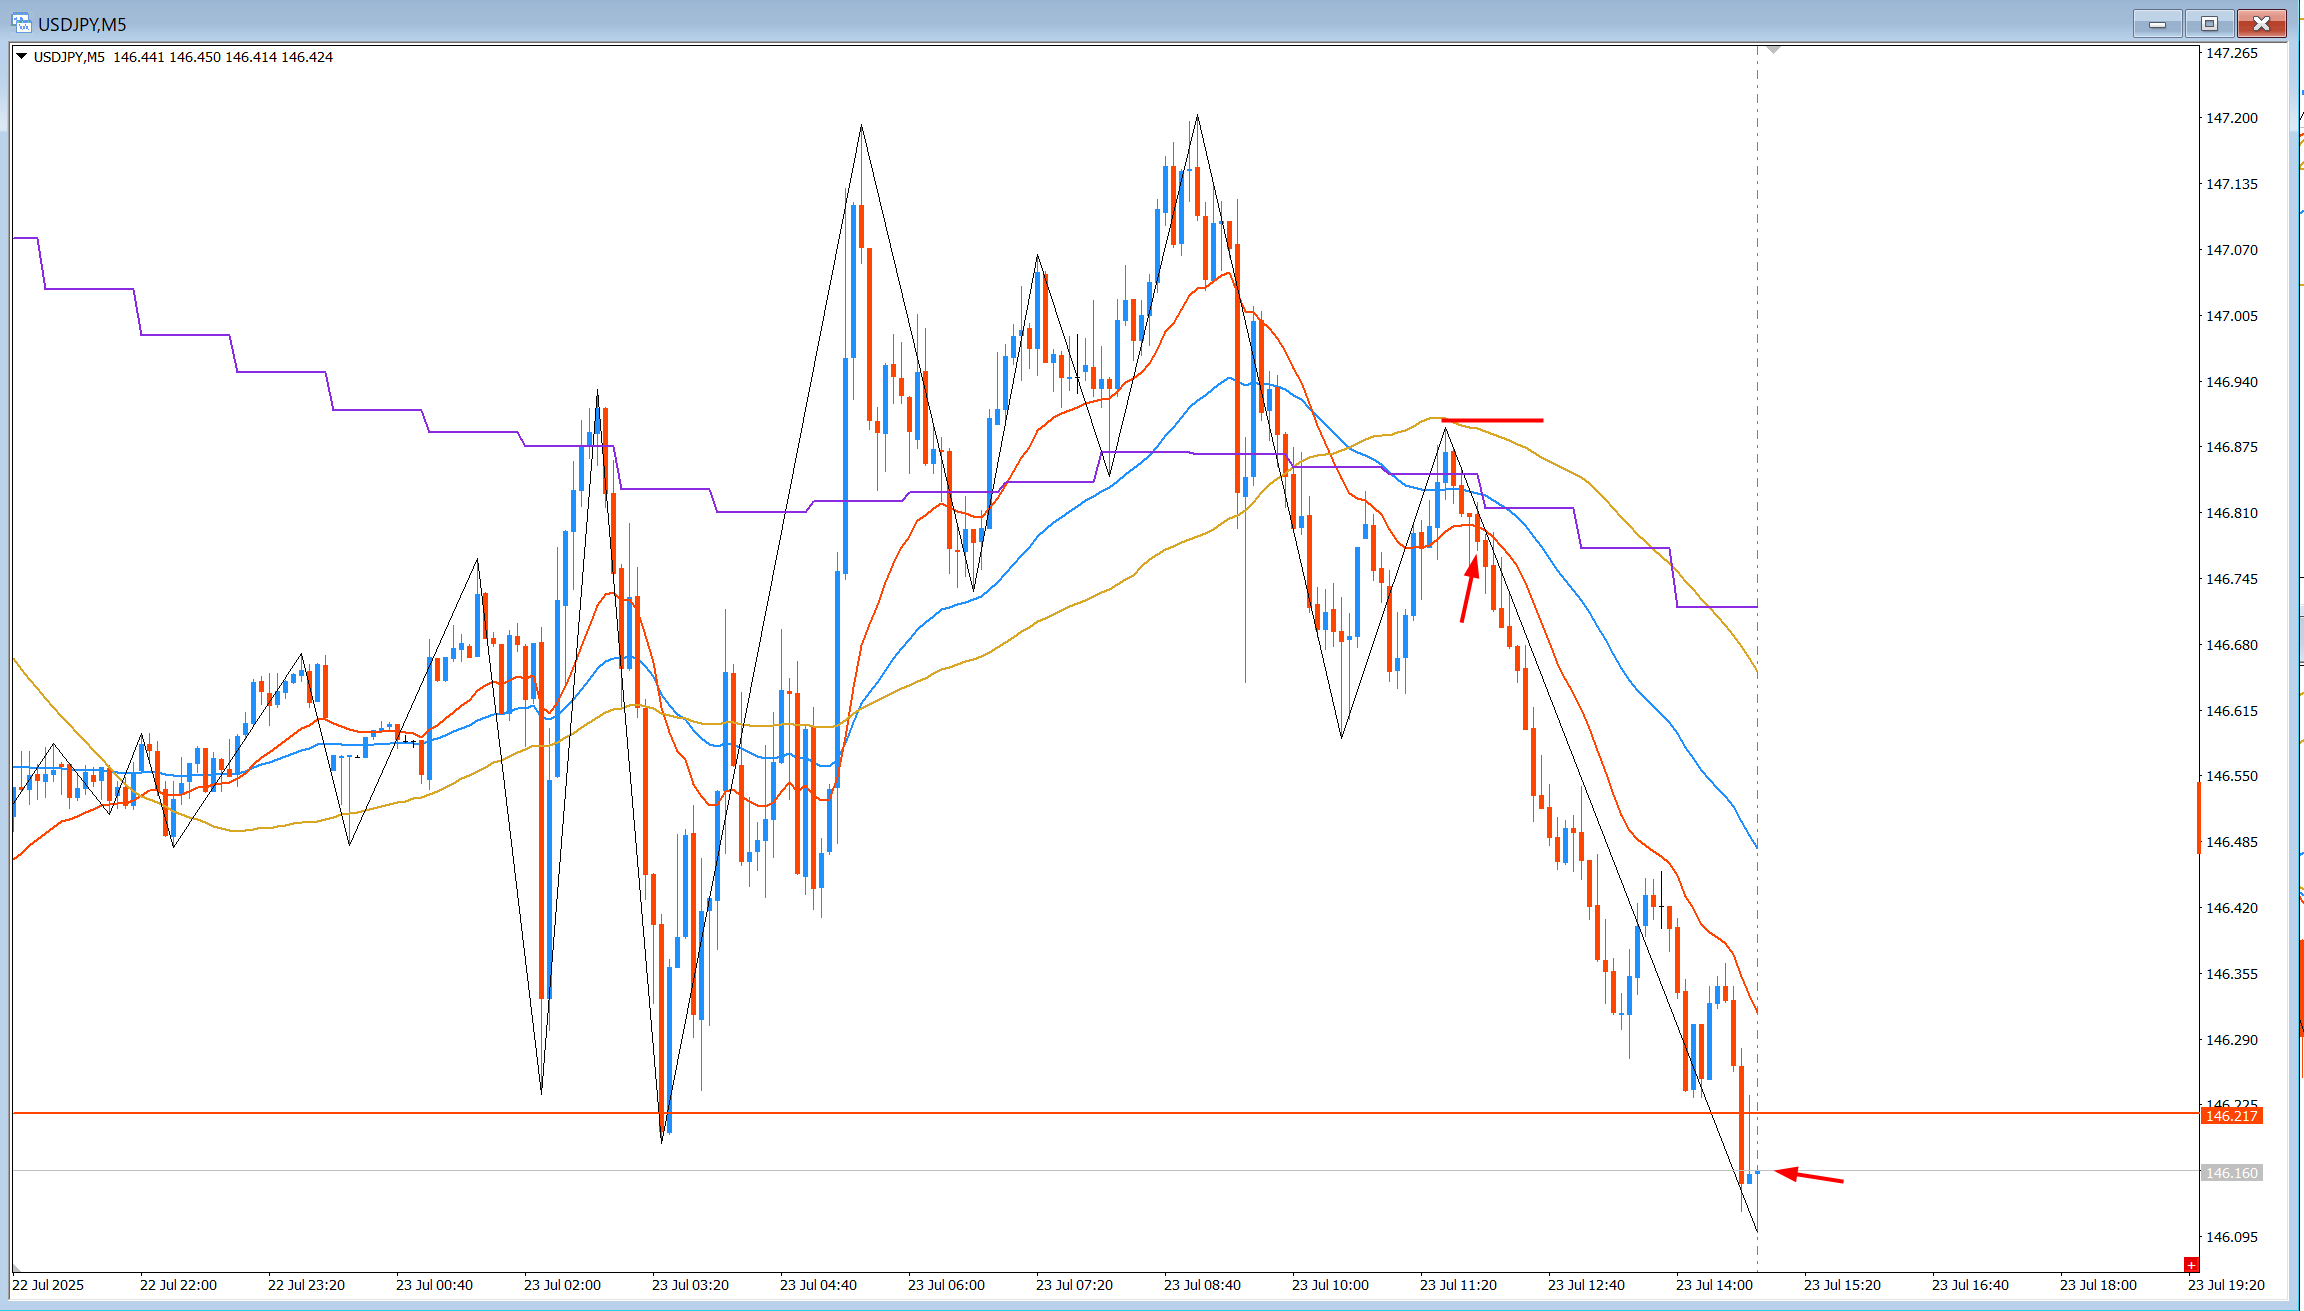This screenshot has height=1311, width=2304.
Task: Click the gray chart shift marker triangle
Action: coord(1773,49)
